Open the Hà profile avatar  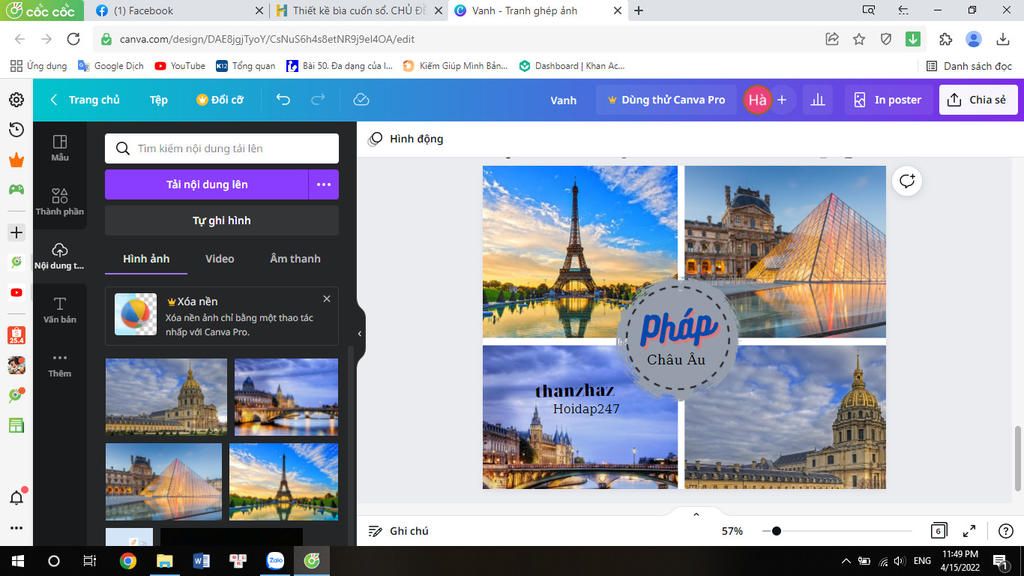(757, 100)
